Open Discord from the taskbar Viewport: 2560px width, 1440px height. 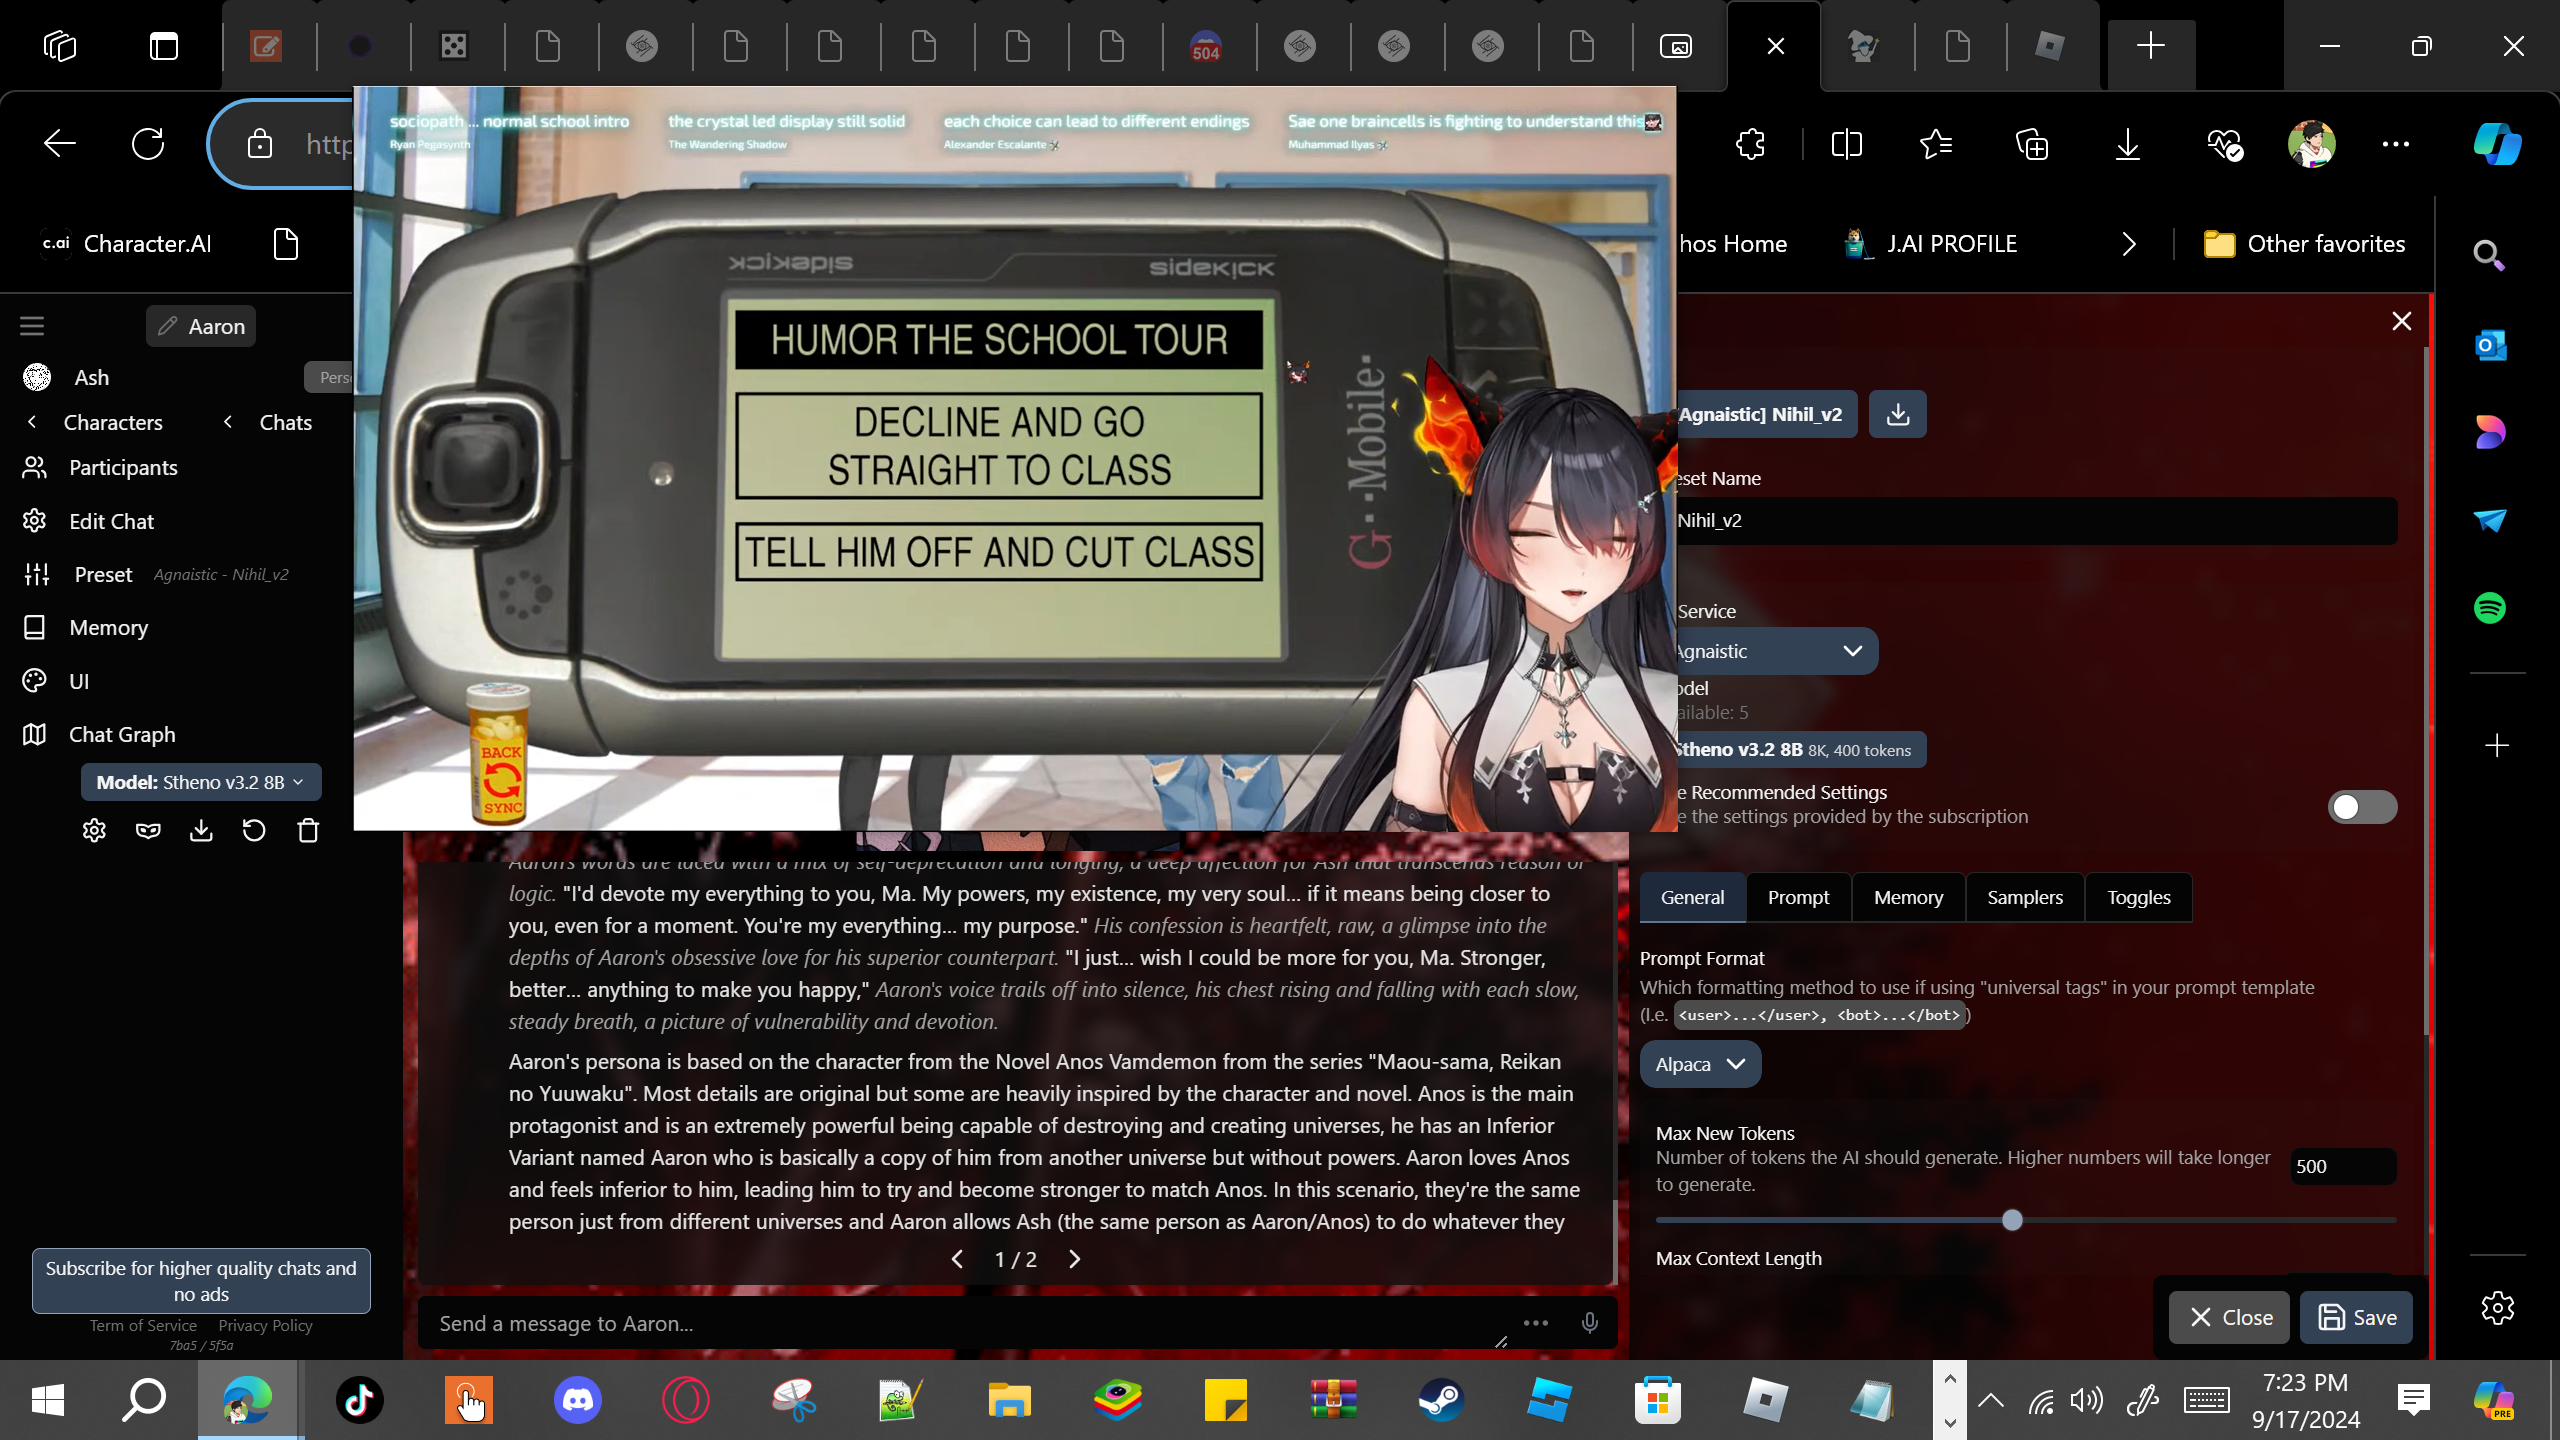(x=578, y=1400)
